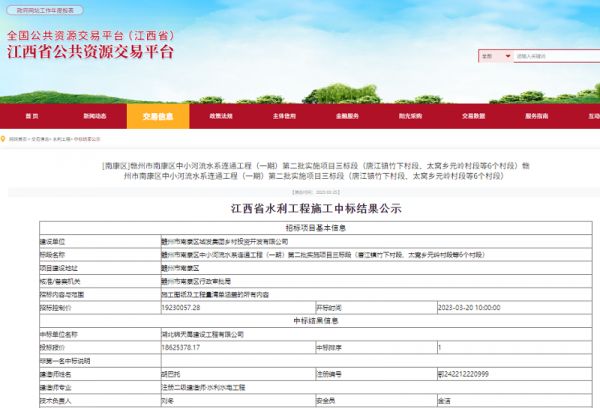Click the breadcrumb location pin icon

(x=5, y=140)
